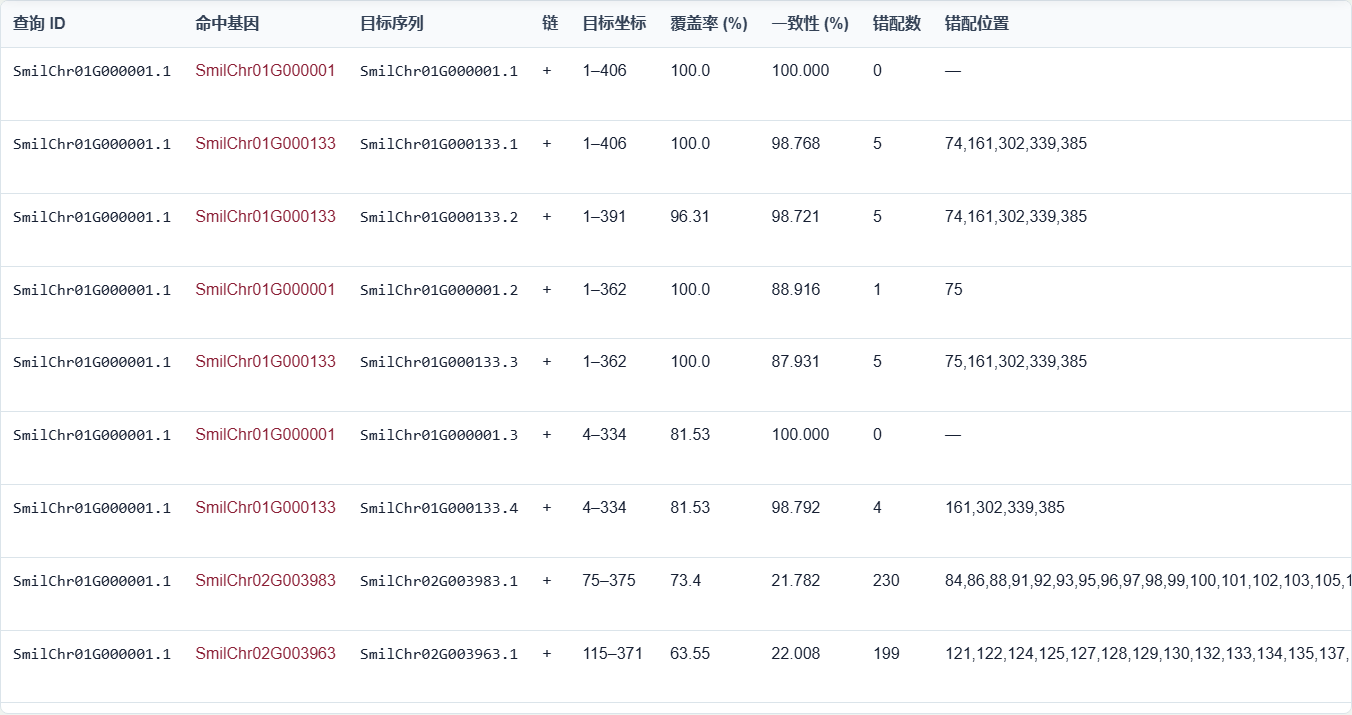Viewport: 1352px width, 715px height.
Task: Click the 一致性 (%) column header
Action: (810, 24)
